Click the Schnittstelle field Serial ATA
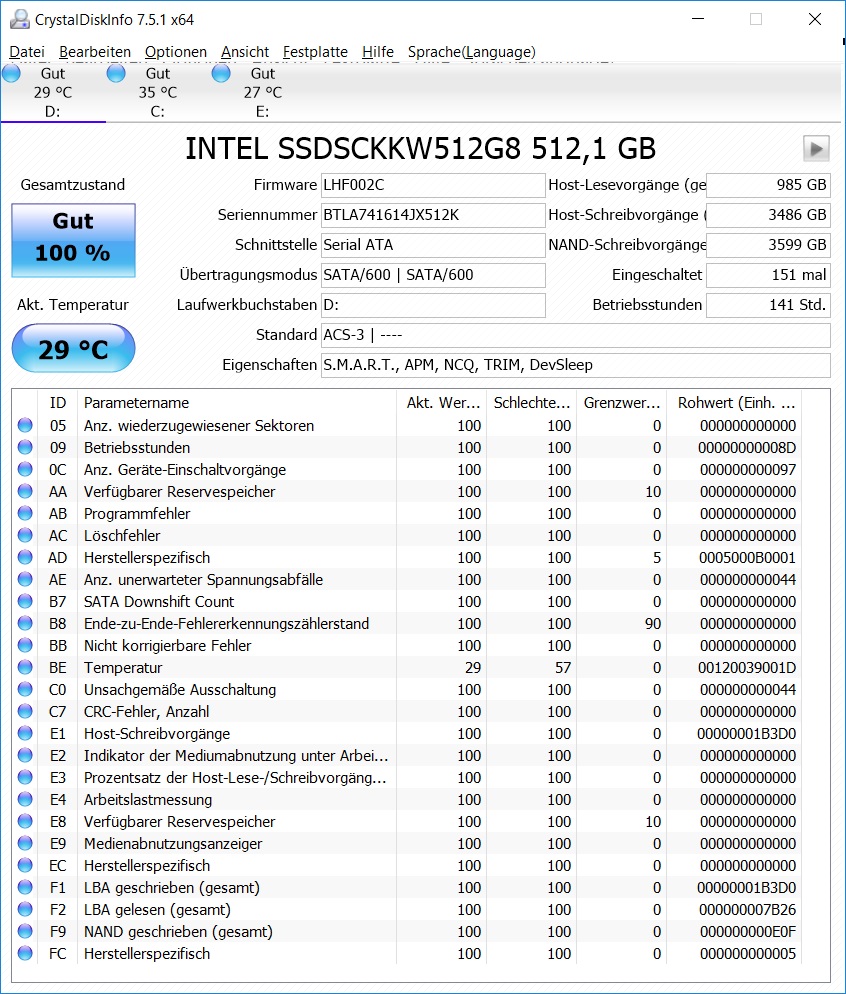 click(x=433, y=245)
